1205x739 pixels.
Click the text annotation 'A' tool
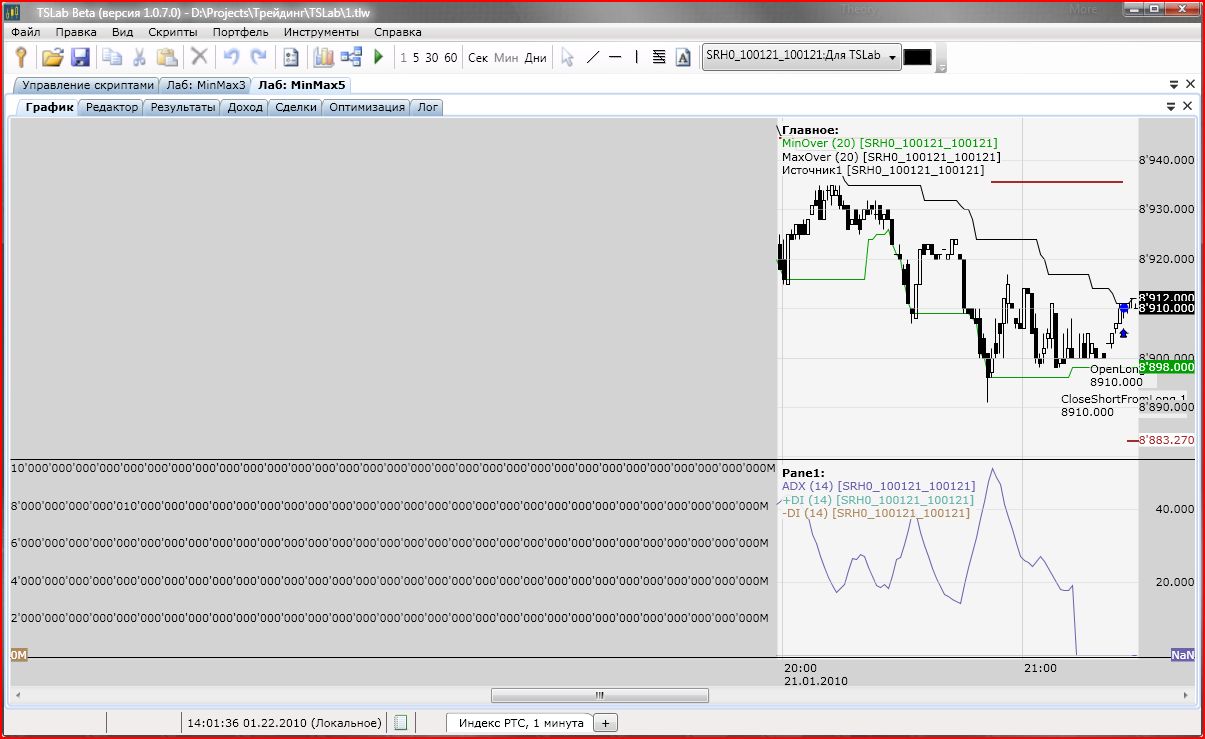click(x=684, y=57)
